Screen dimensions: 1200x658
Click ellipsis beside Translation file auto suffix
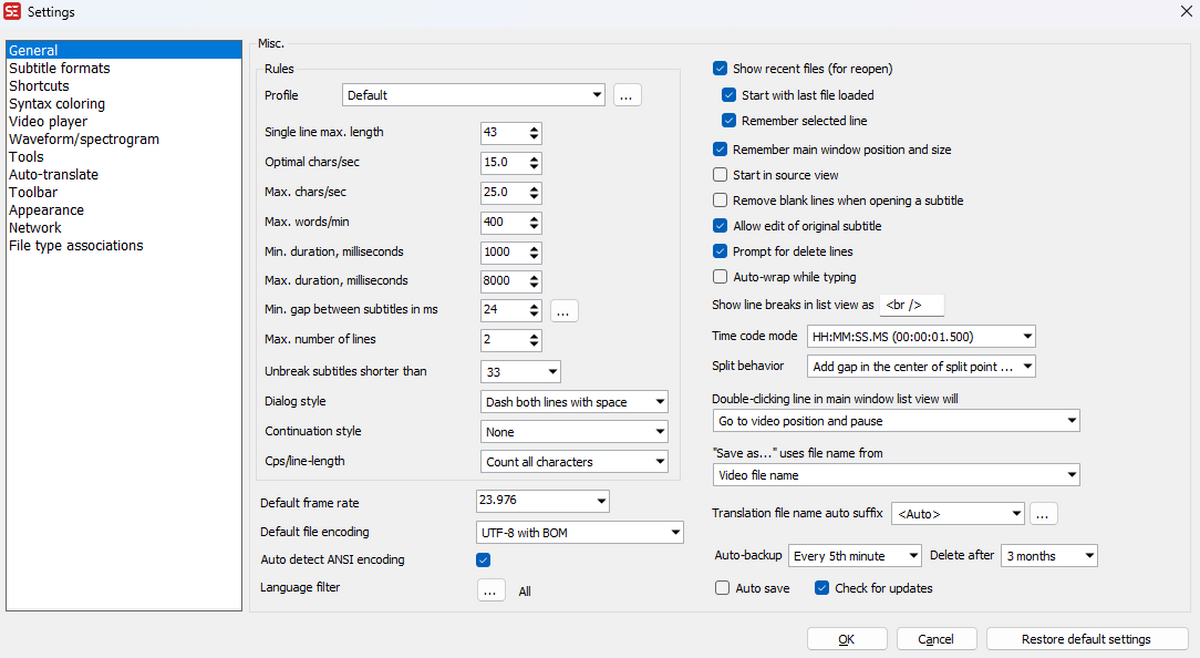pyautogui.click(x=1042, y=514)
